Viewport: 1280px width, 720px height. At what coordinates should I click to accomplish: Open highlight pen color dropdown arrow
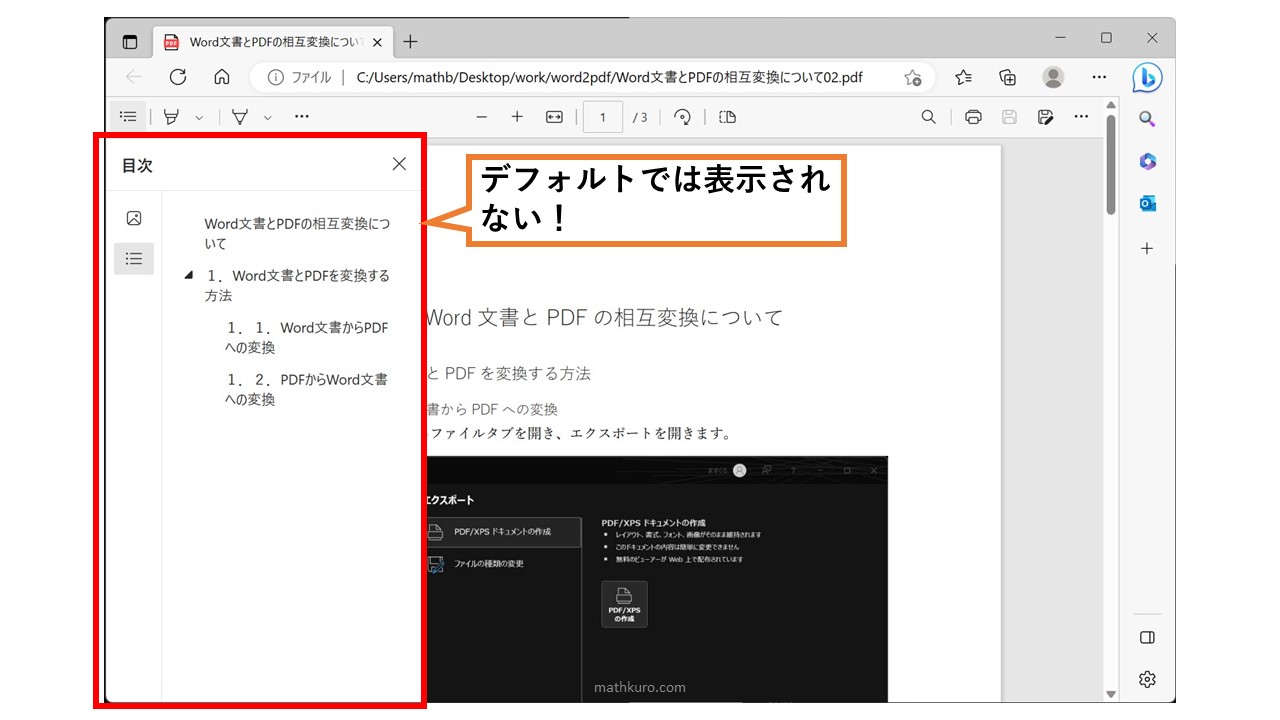[x=199, y=117]
